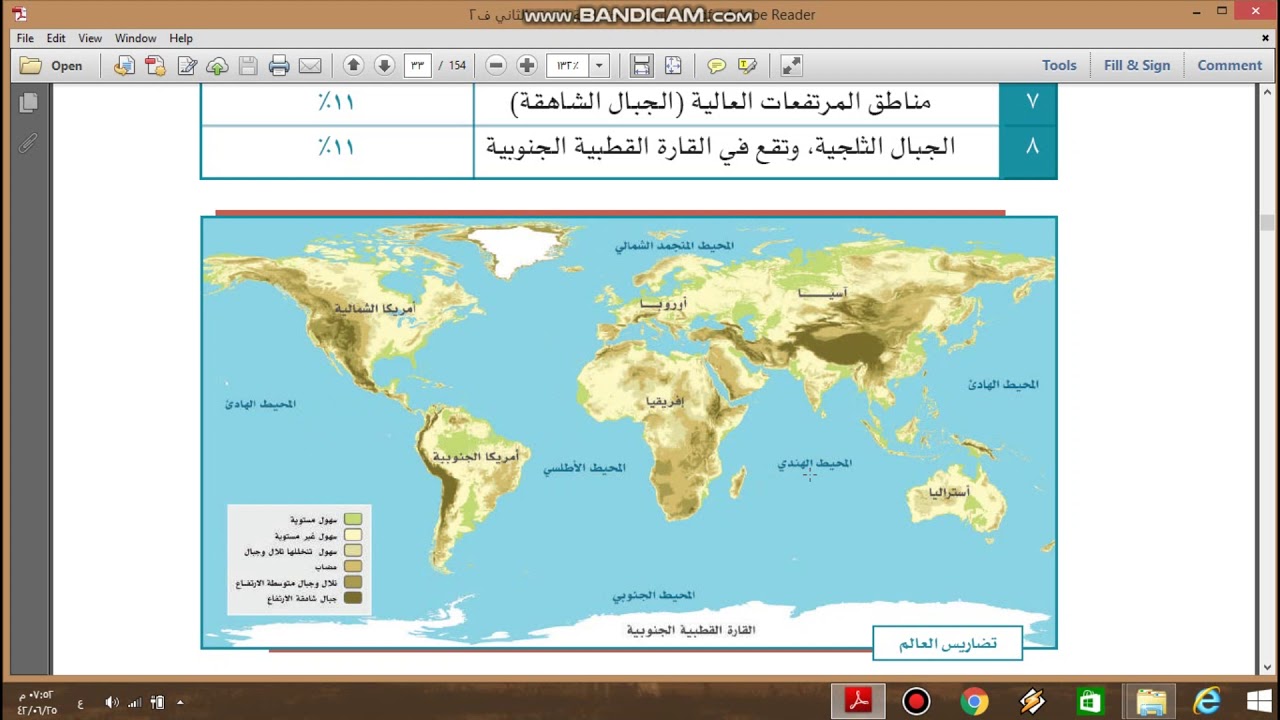Open the View menu
This screenshot has height=720, width=1280.
point(90,38)
